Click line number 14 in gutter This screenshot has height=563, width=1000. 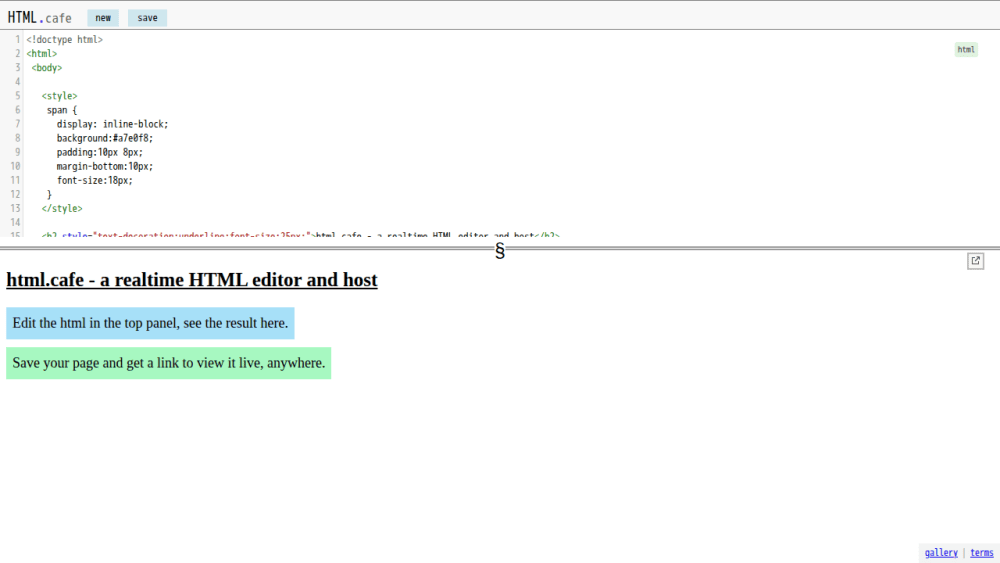pos(15,223)
